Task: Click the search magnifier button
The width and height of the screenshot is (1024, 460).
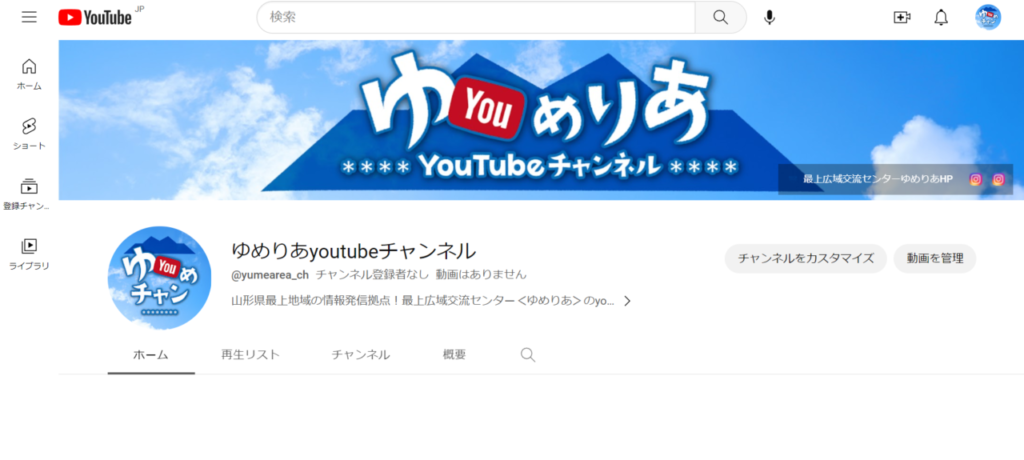Action: (x=720, y=18)
